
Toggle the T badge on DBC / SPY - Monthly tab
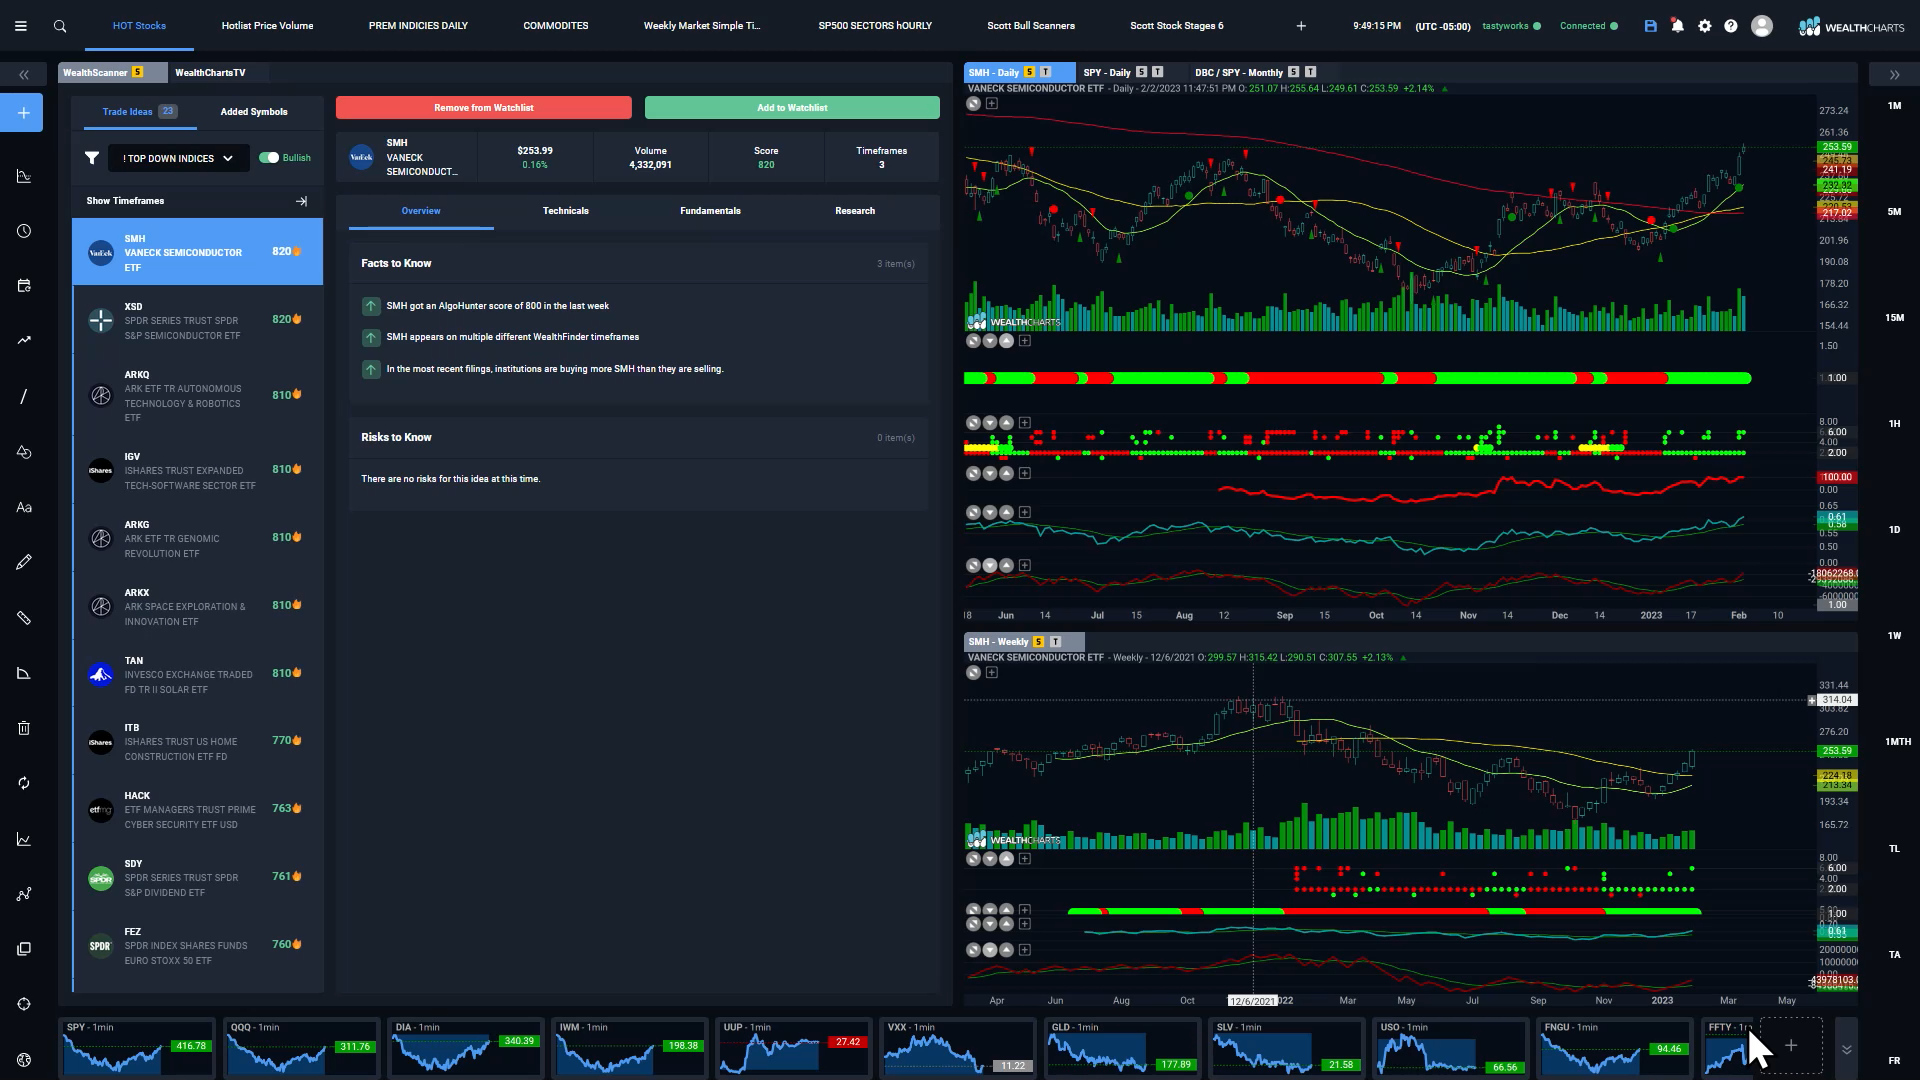(1310, 72)
